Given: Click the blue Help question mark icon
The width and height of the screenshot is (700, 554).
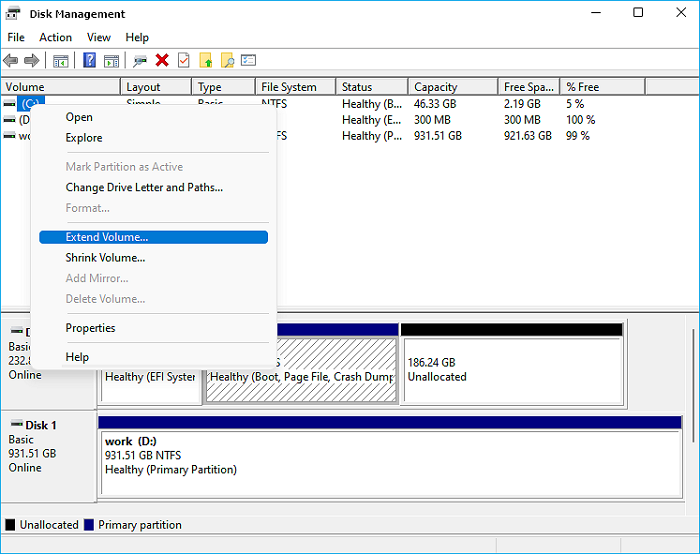Looking at the screenshot, I should coord(89,61).
